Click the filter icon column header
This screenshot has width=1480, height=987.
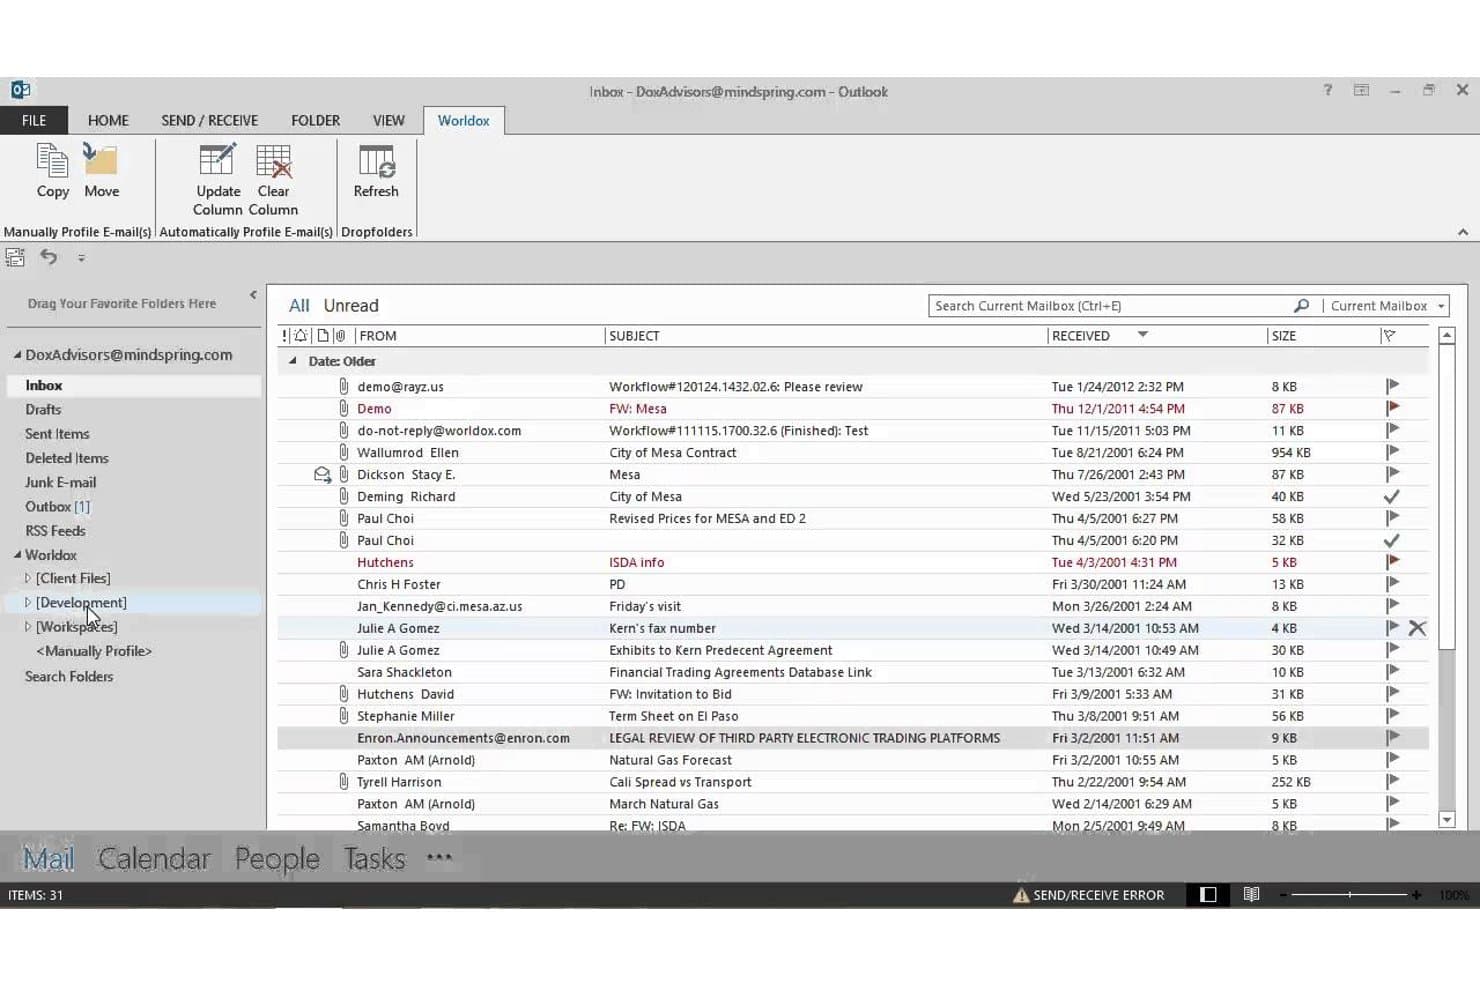coord(1389,336)
